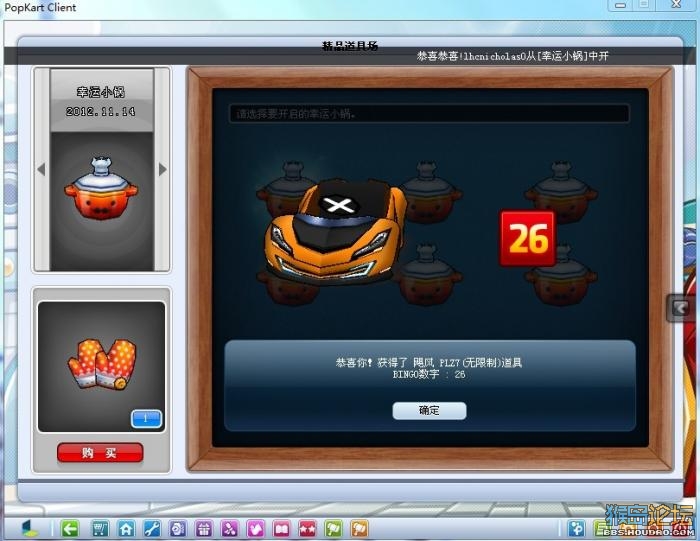Click the 请选择要开启的幸运小锅 prompt bar

pyautogui.click(x=429, y=113)
